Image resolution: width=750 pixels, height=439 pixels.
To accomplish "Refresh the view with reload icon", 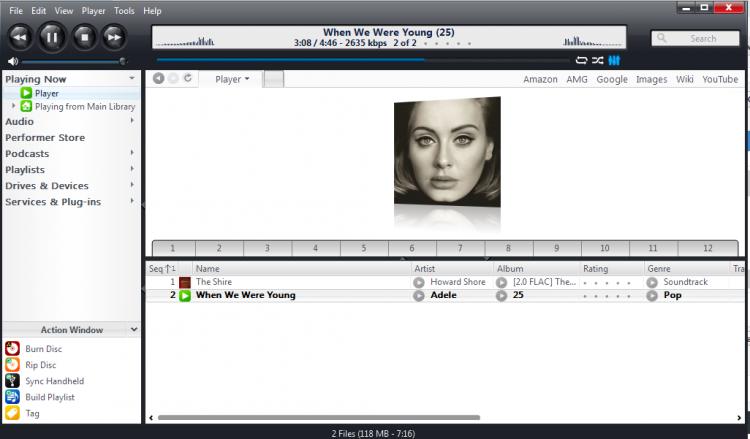I will tap(188, 78).
